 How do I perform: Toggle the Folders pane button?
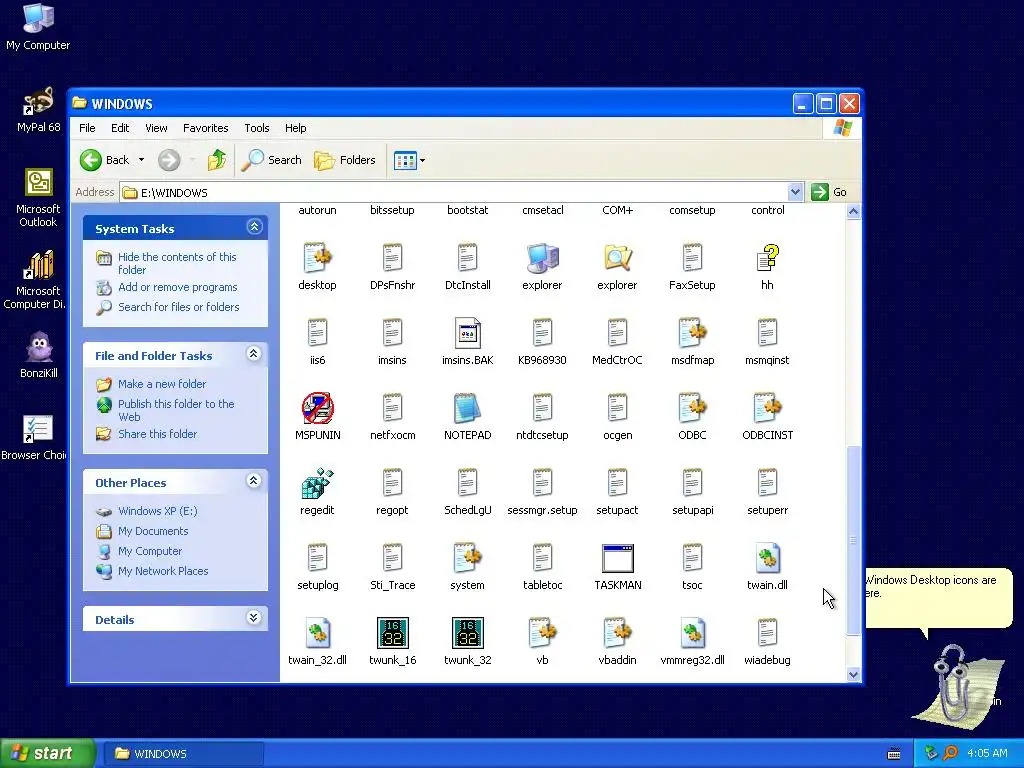pos(345,160)
